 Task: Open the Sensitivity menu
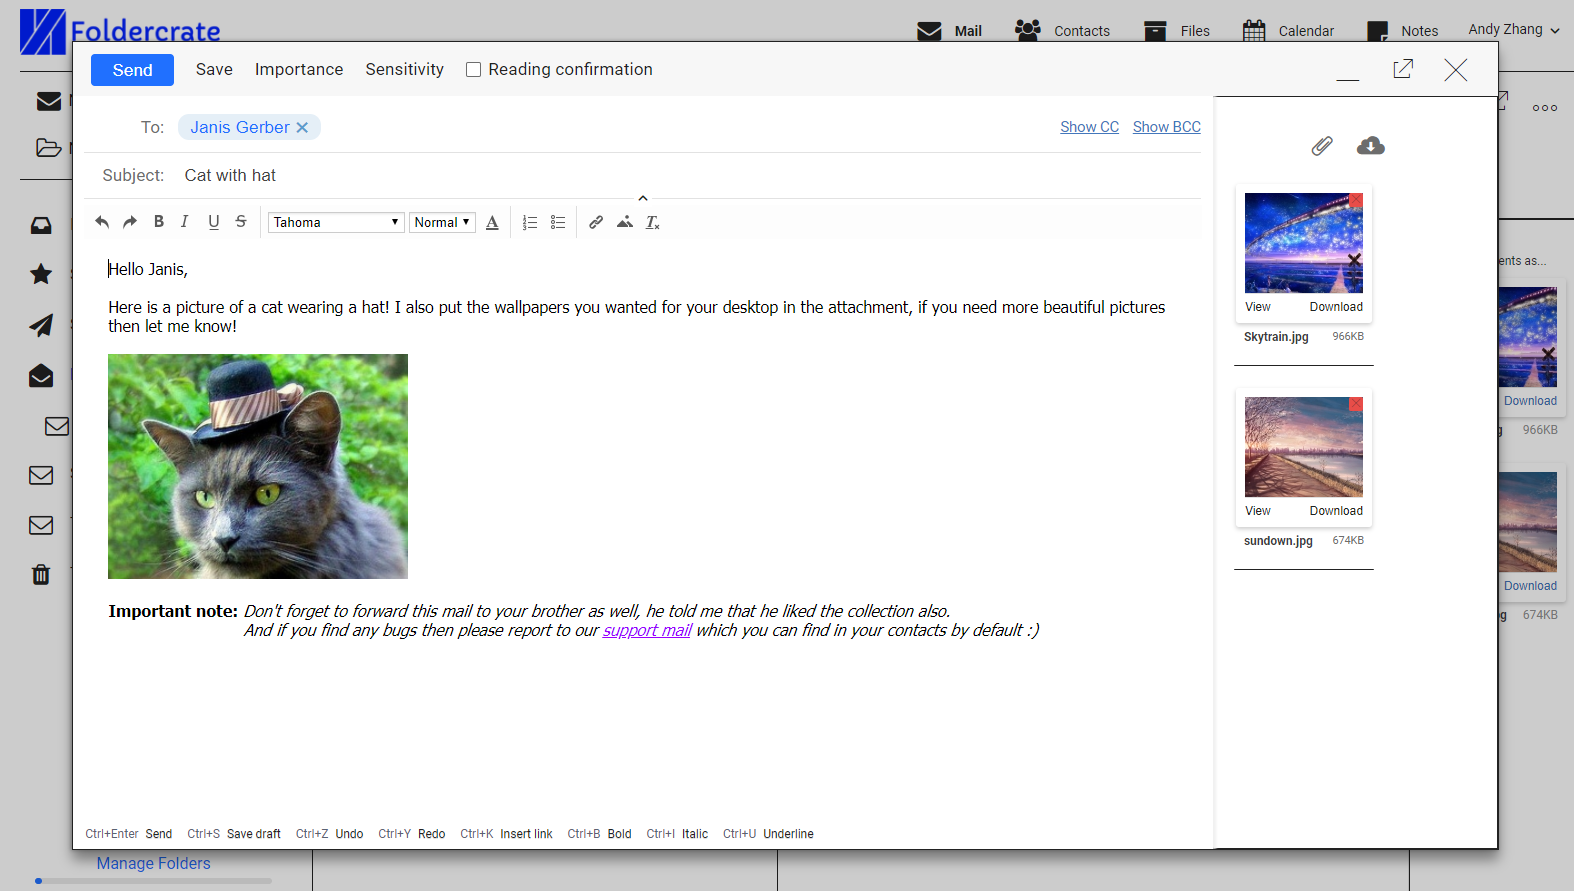pos(404,69)
